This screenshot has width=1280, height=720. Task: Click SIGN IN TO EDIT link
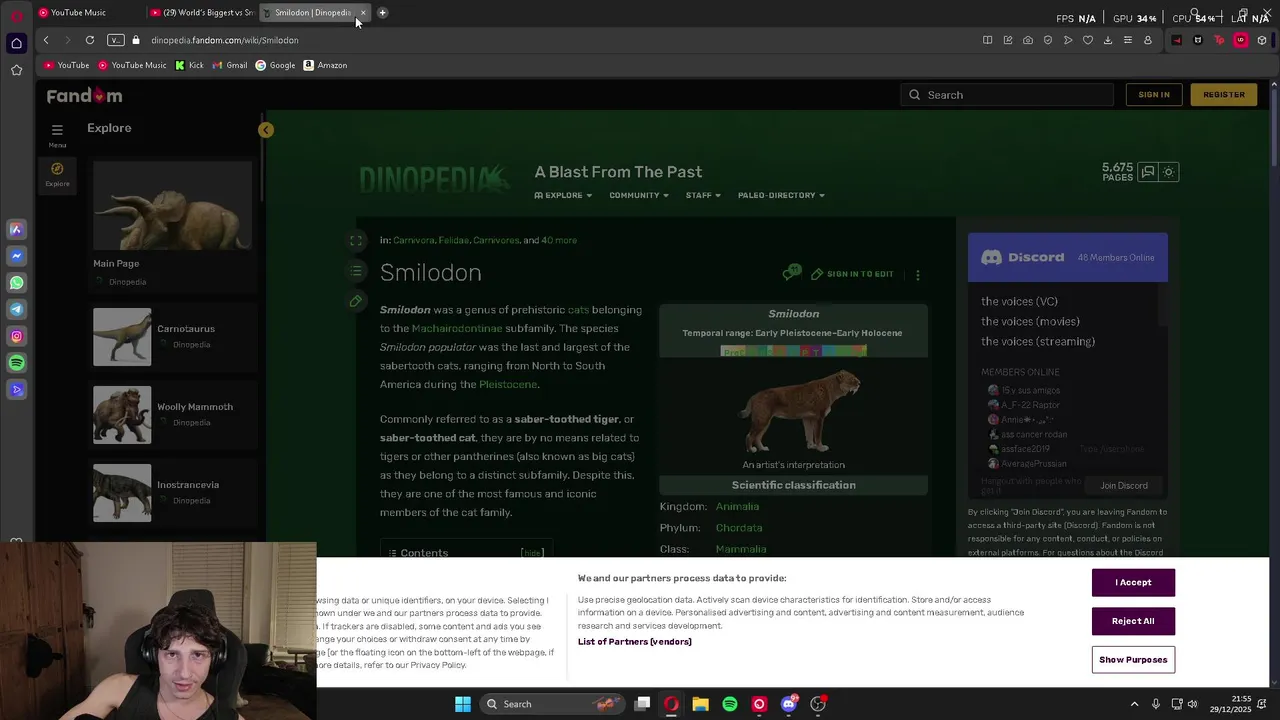(x=853, y=274)
